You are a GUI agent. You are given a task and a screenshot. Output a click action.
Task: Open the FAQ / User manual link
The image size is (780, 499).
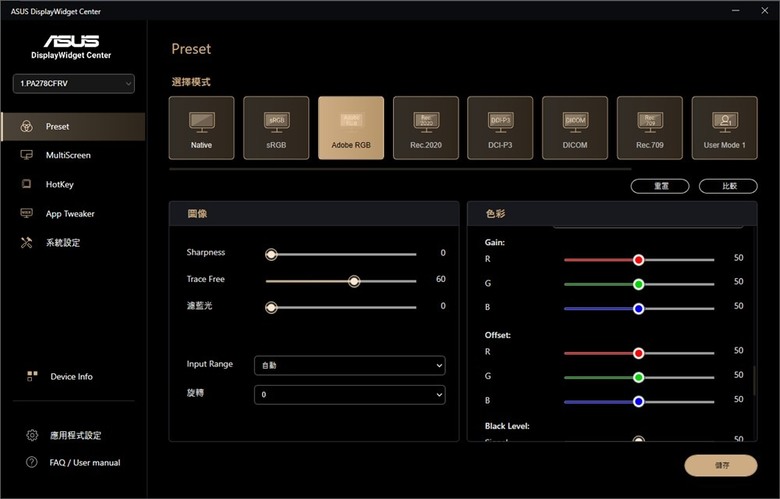(85, 463)
